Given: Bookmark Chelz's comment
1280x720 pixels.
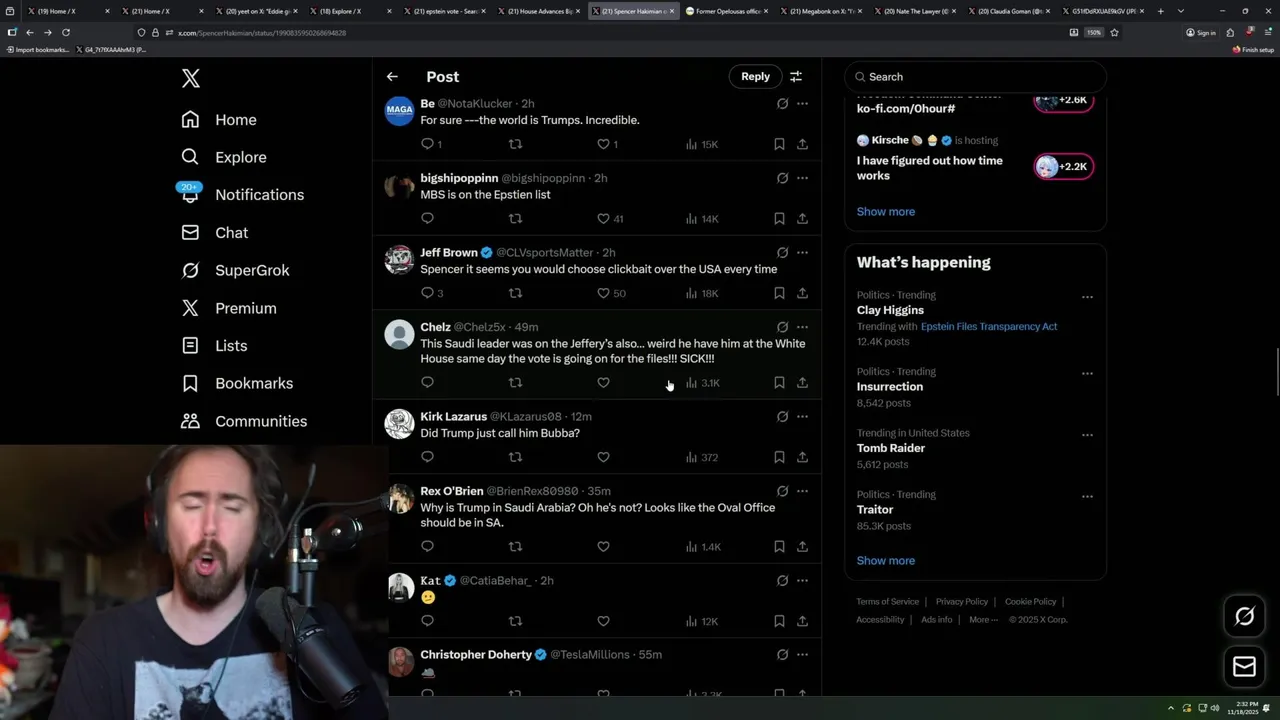Looking at the screenshot, I should [779, 382].
